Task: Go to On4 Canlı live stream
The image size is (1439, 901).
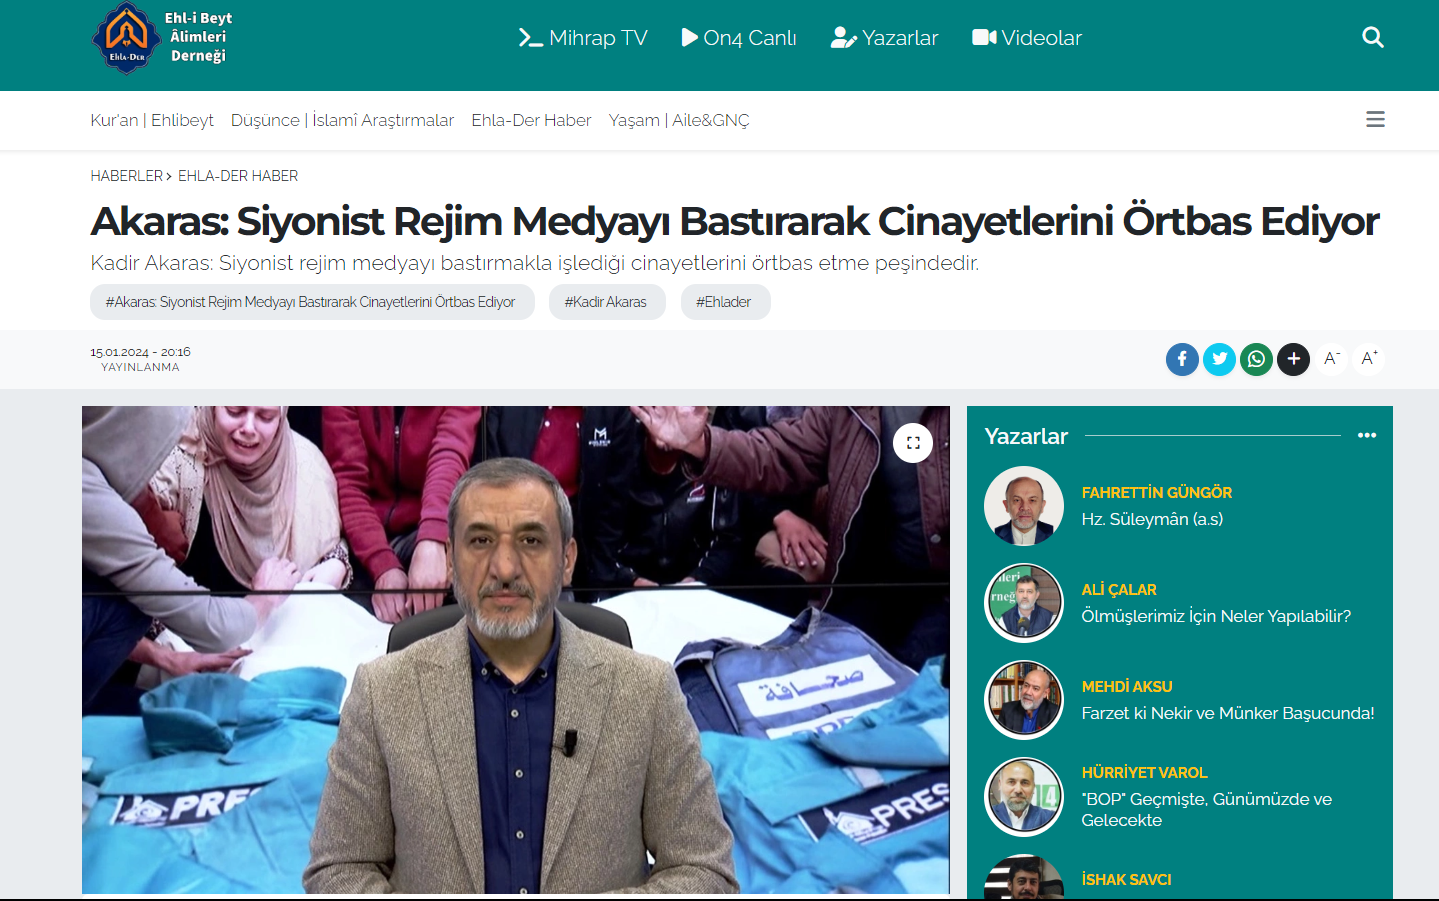Action: pos(739,38)
